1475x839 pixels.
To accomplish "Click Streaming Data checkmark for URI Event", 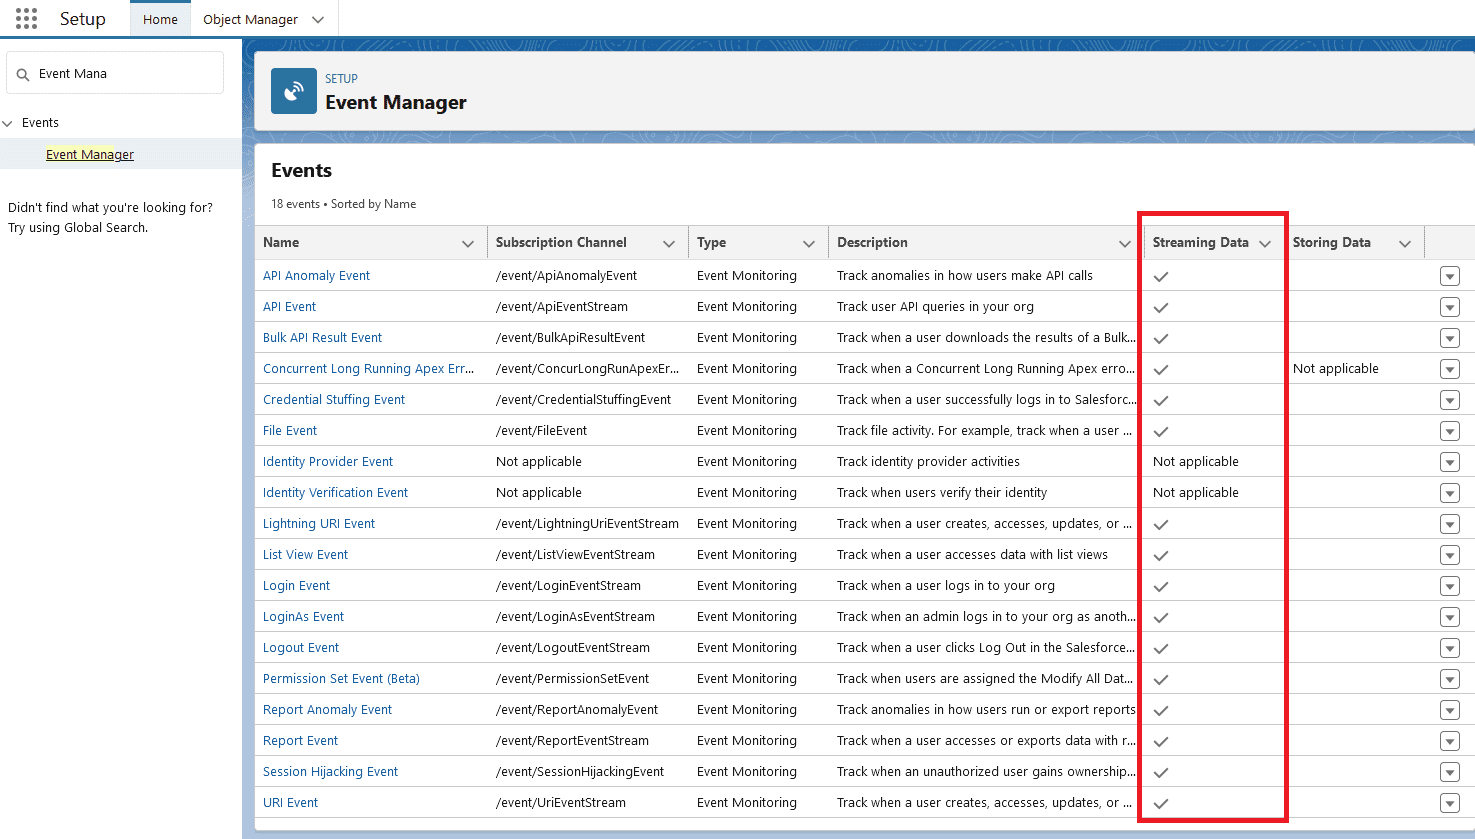I will pos(1161,803).
